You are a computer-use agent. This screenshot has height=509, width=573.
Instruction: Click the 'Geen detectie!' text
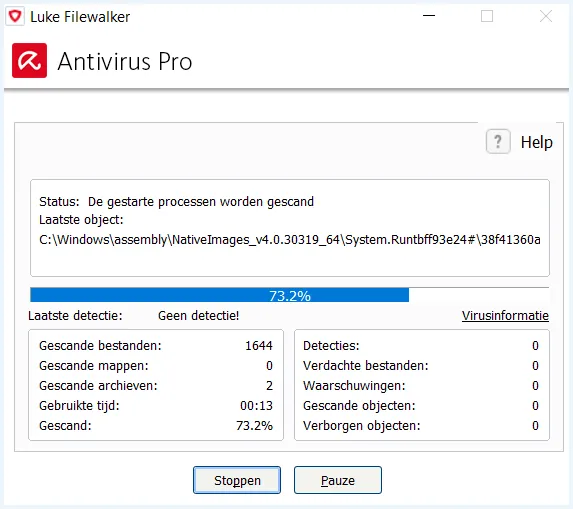tap(198, 316)
